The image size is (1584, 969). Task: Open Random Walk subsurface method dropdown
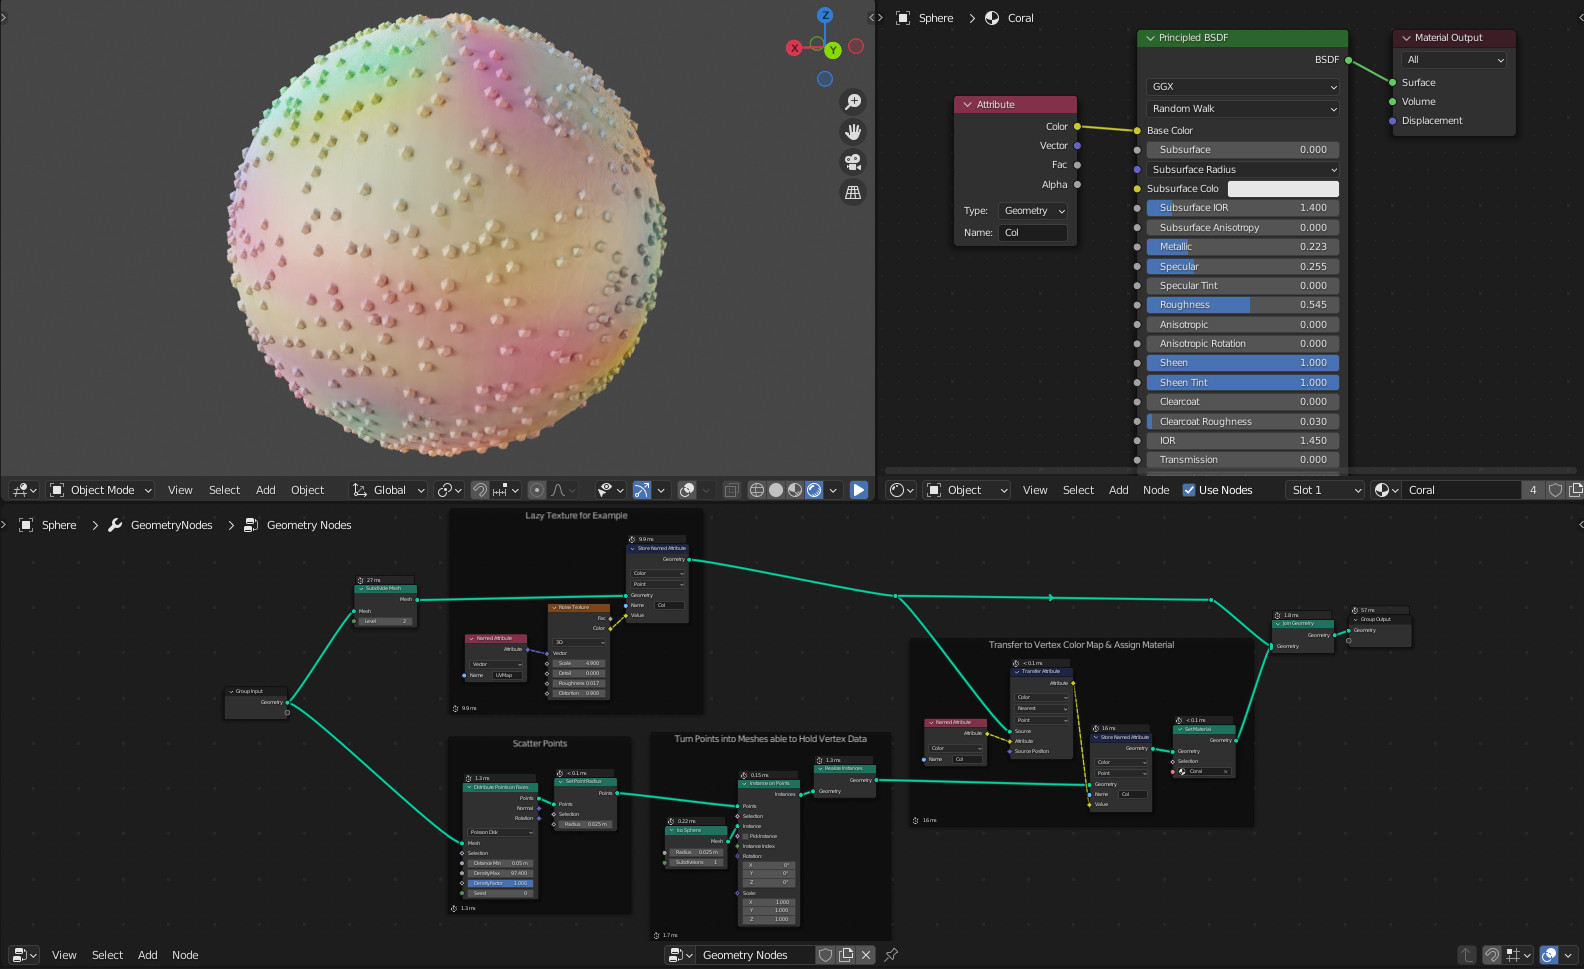[x=1243, y=108]
